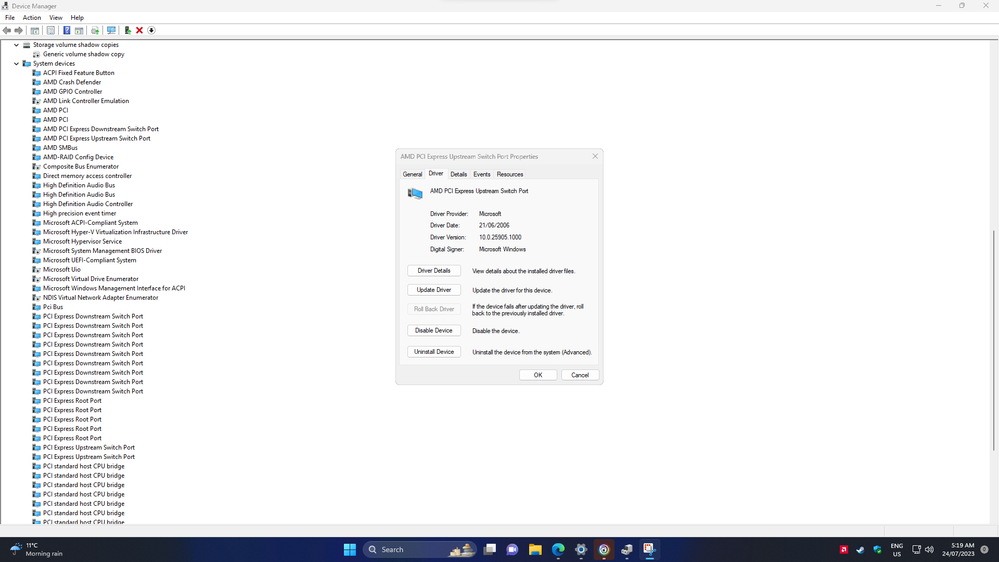Open the View menu

pyautogui.click(x=56, y=18)
